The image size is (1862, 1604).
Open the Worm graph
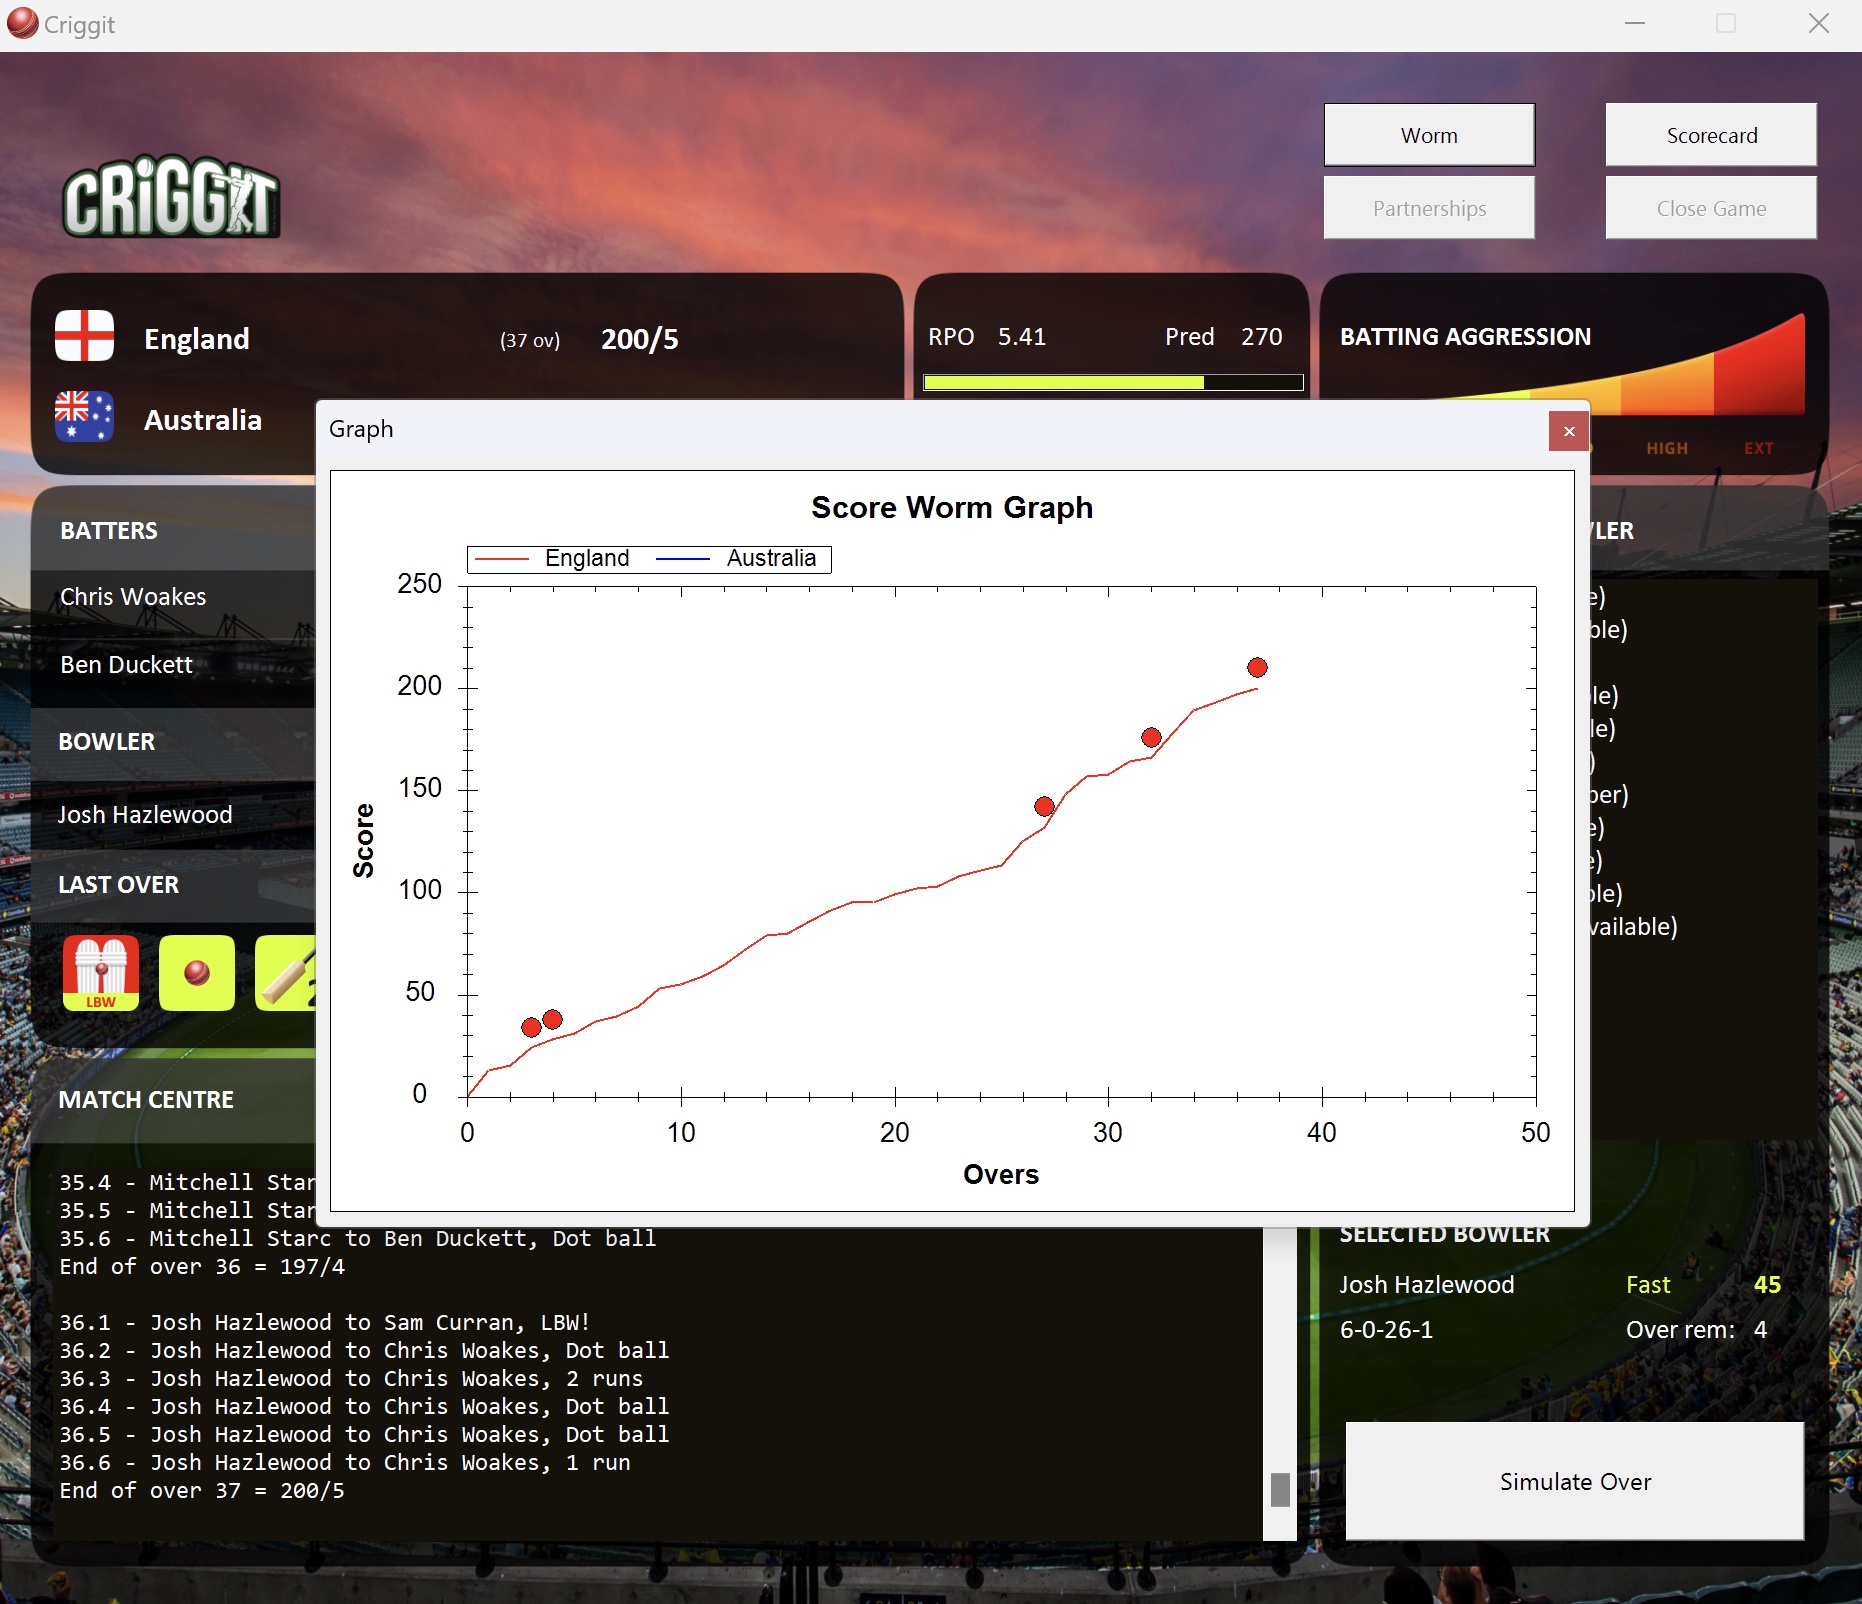[1429, 135]
